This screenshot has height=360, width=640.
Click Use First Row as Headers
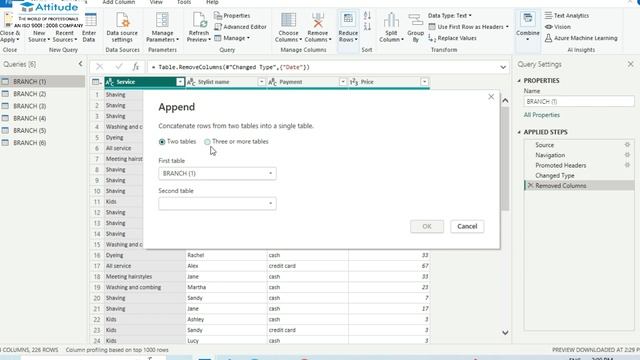point(468,27)
